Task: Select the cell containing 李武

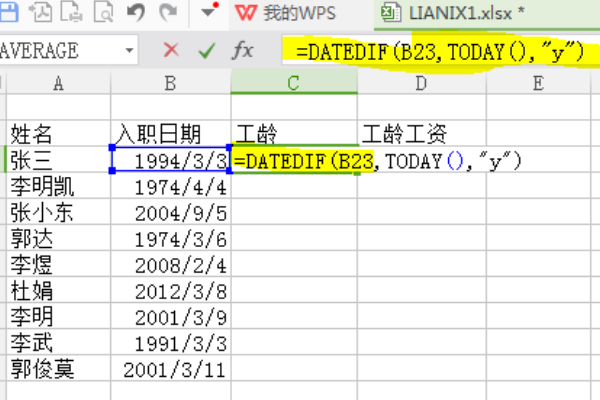Action: point(58,342)
